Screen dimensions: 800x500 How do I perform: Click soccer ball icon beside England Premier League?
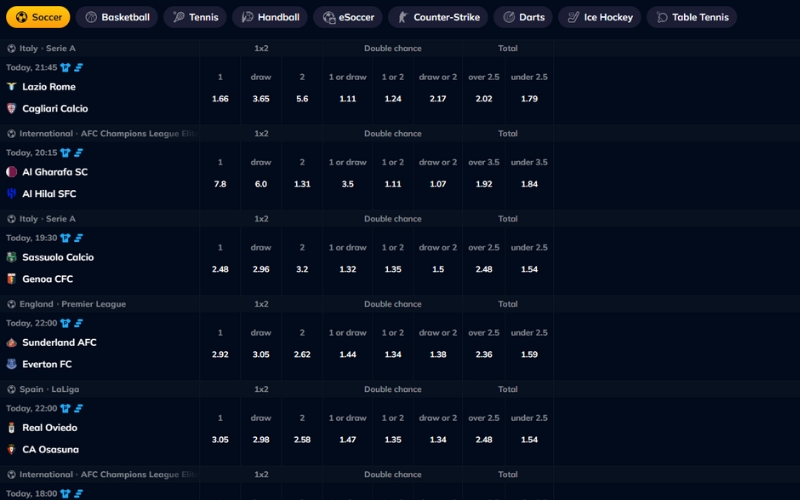tap(11, 304)
